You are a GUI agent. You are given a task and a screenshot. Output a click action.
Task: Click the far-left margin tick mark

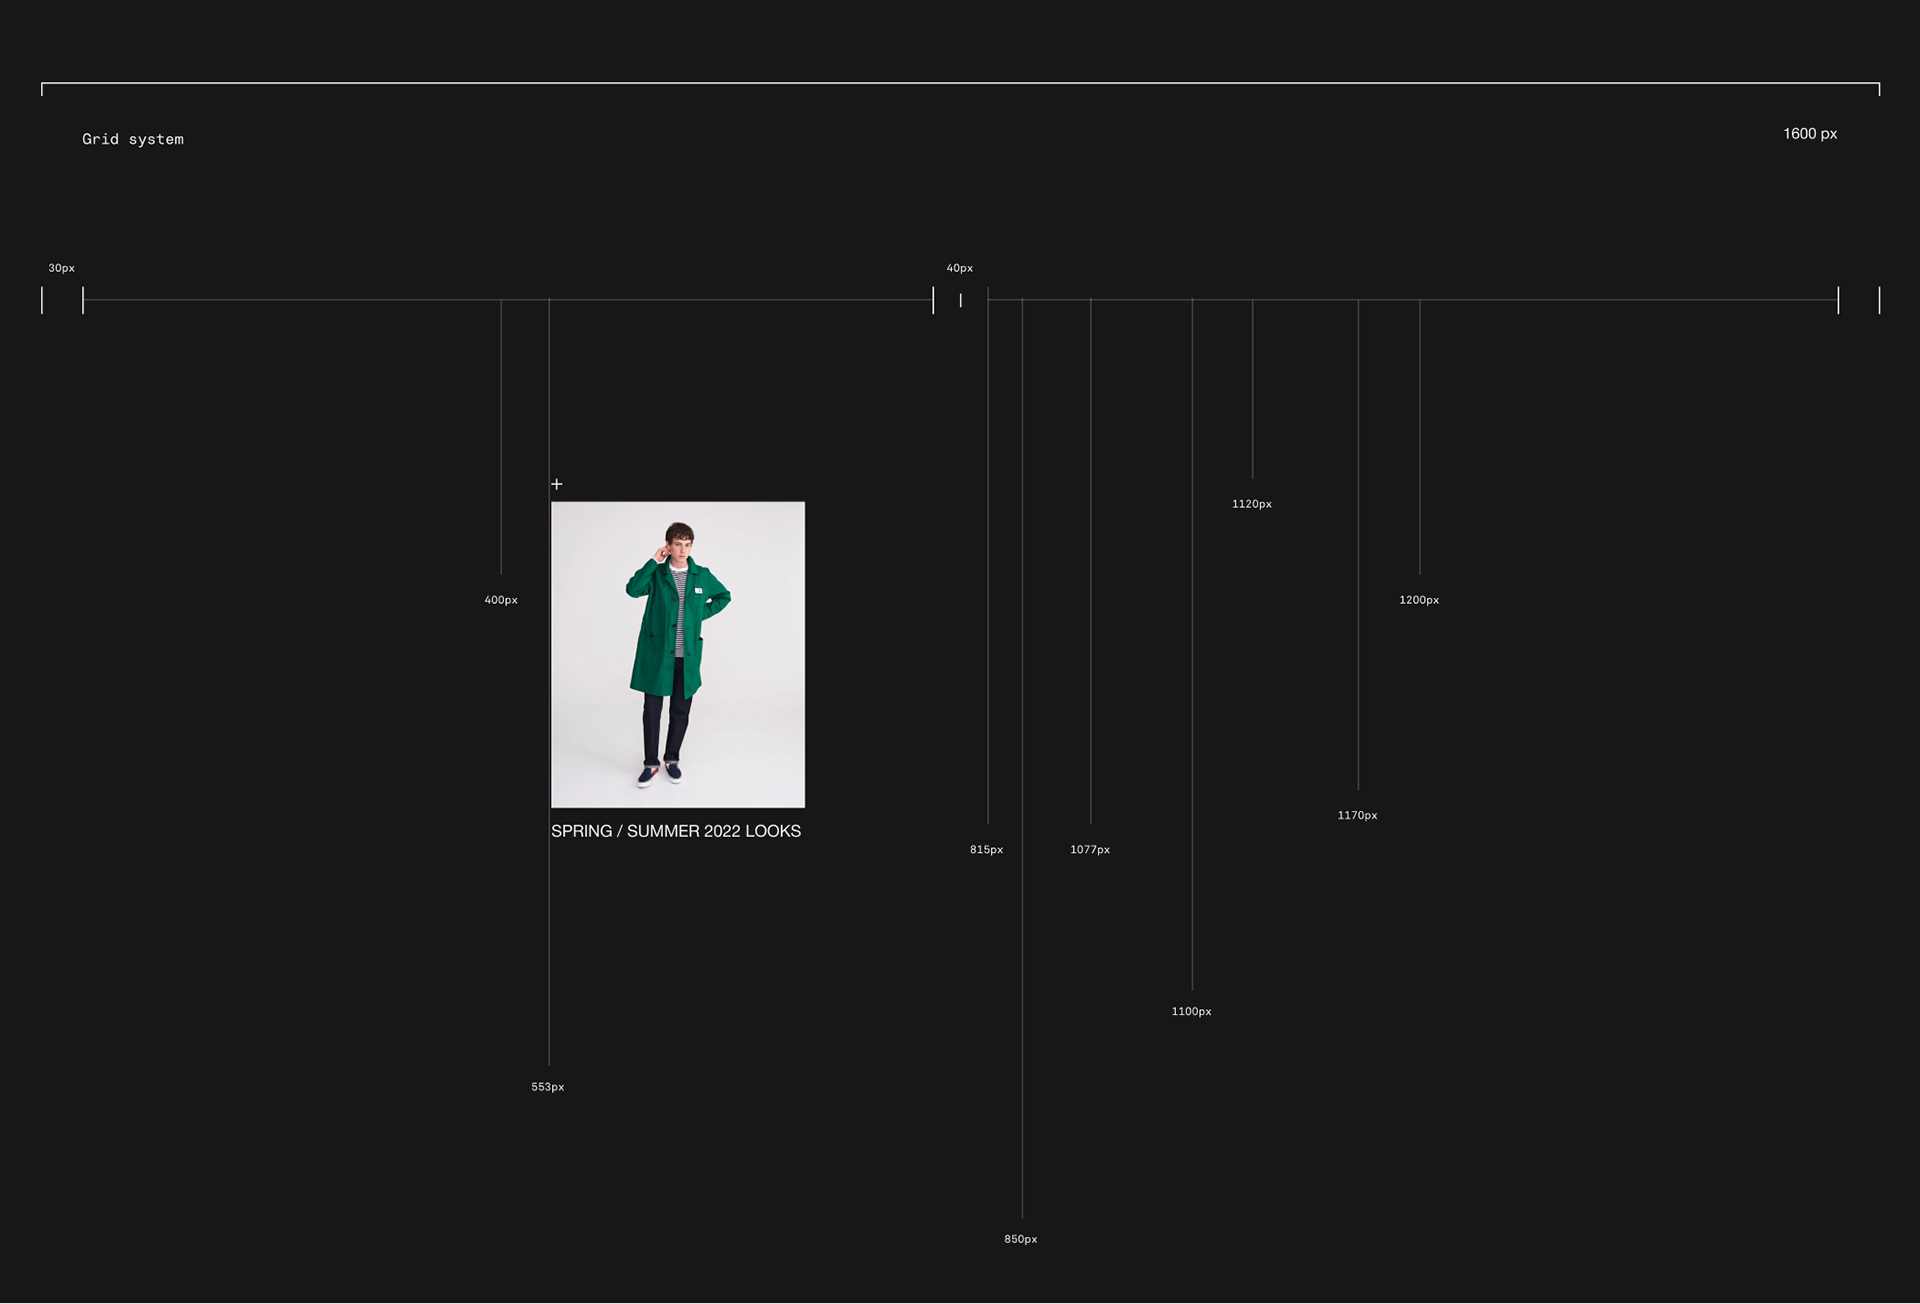pos(42,300)
